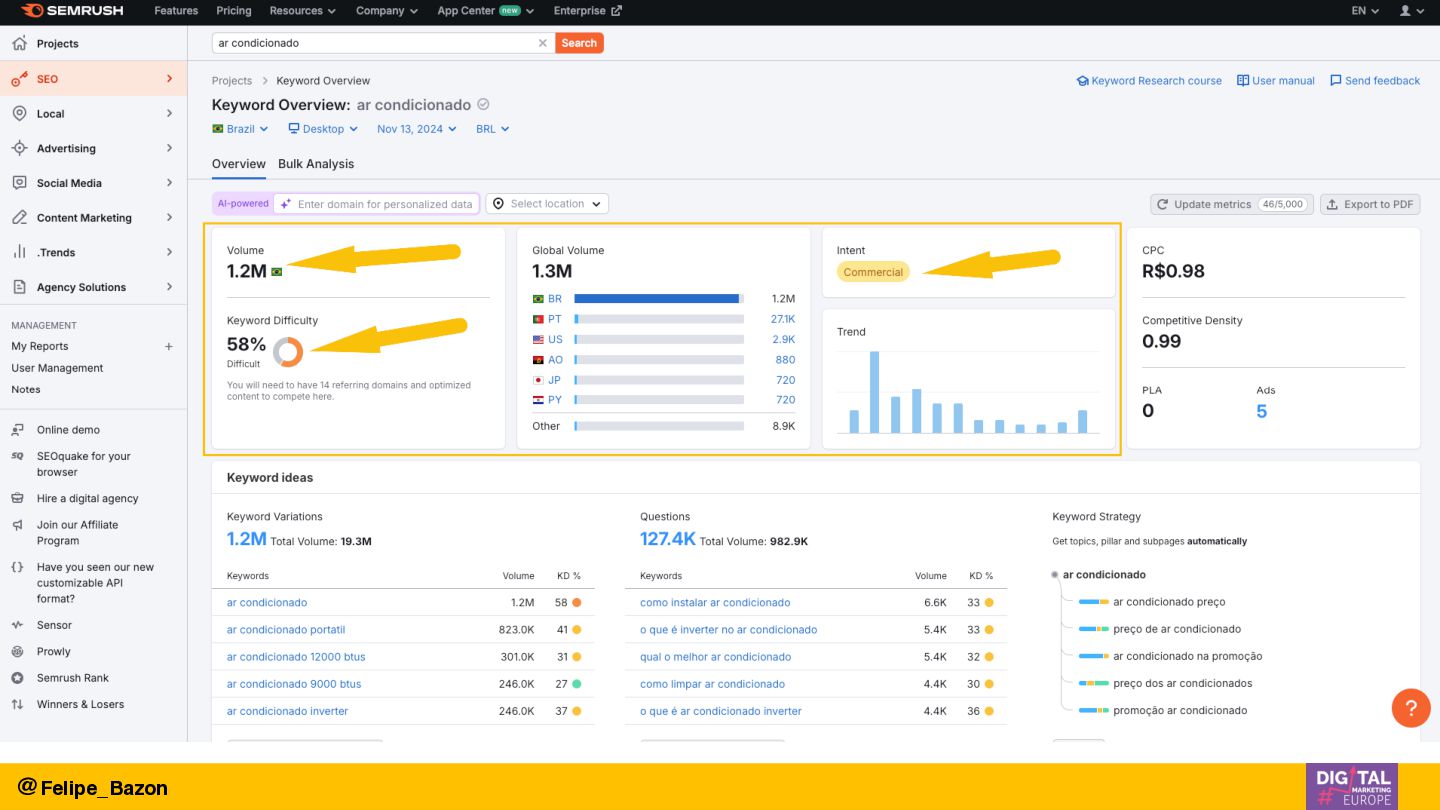Expand the Desktop device dropdown
The width and height of the screenshot is (1440, 810).
322,129
